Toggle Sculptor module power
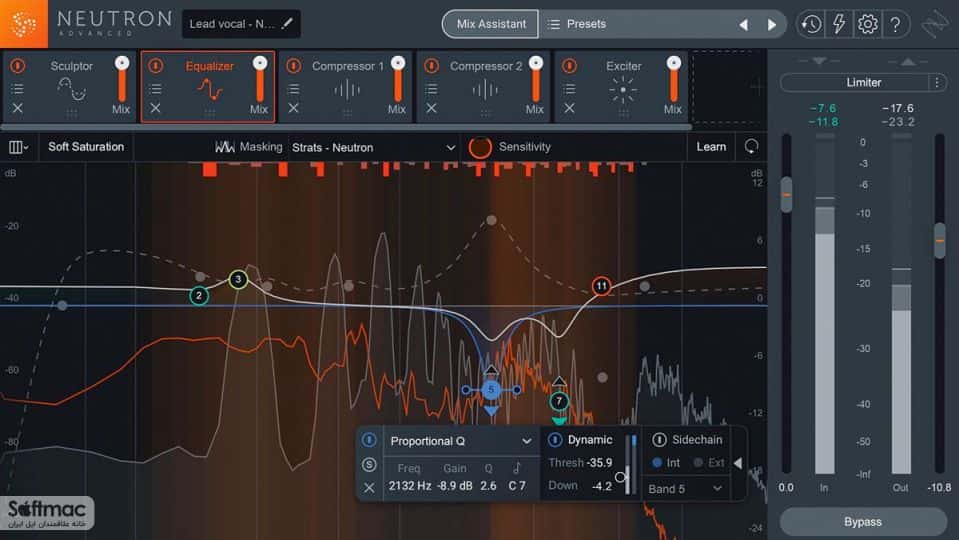 point(18,65)
